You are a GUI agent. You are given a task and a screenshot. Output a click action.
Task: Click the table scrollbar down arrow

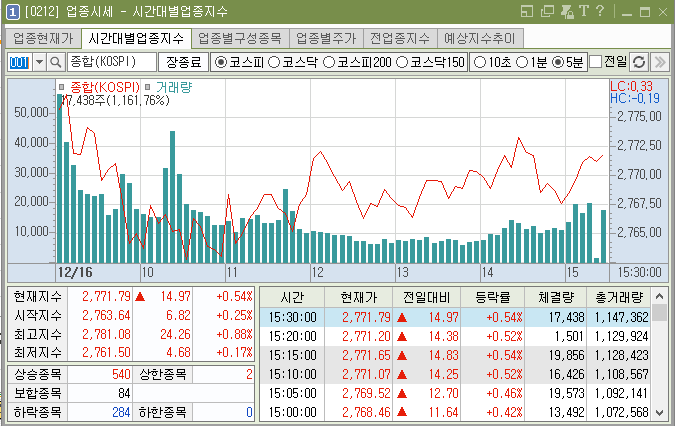[x=660, y=413]
